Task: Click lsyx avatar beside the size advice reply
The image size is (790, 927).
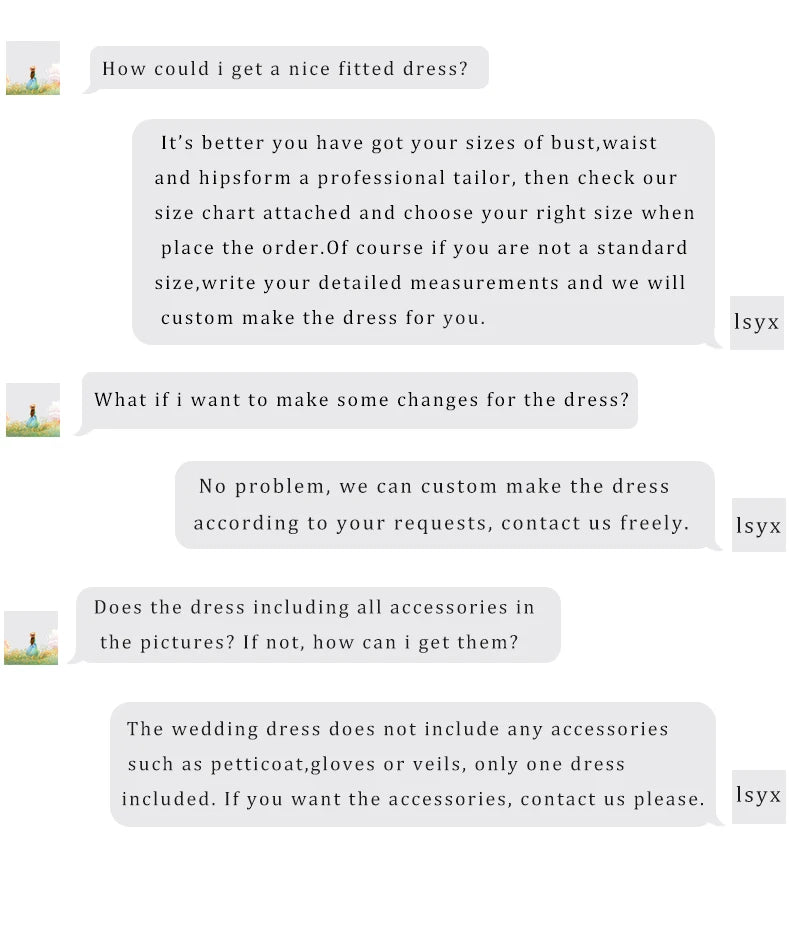Action: [x=756, y=323]
